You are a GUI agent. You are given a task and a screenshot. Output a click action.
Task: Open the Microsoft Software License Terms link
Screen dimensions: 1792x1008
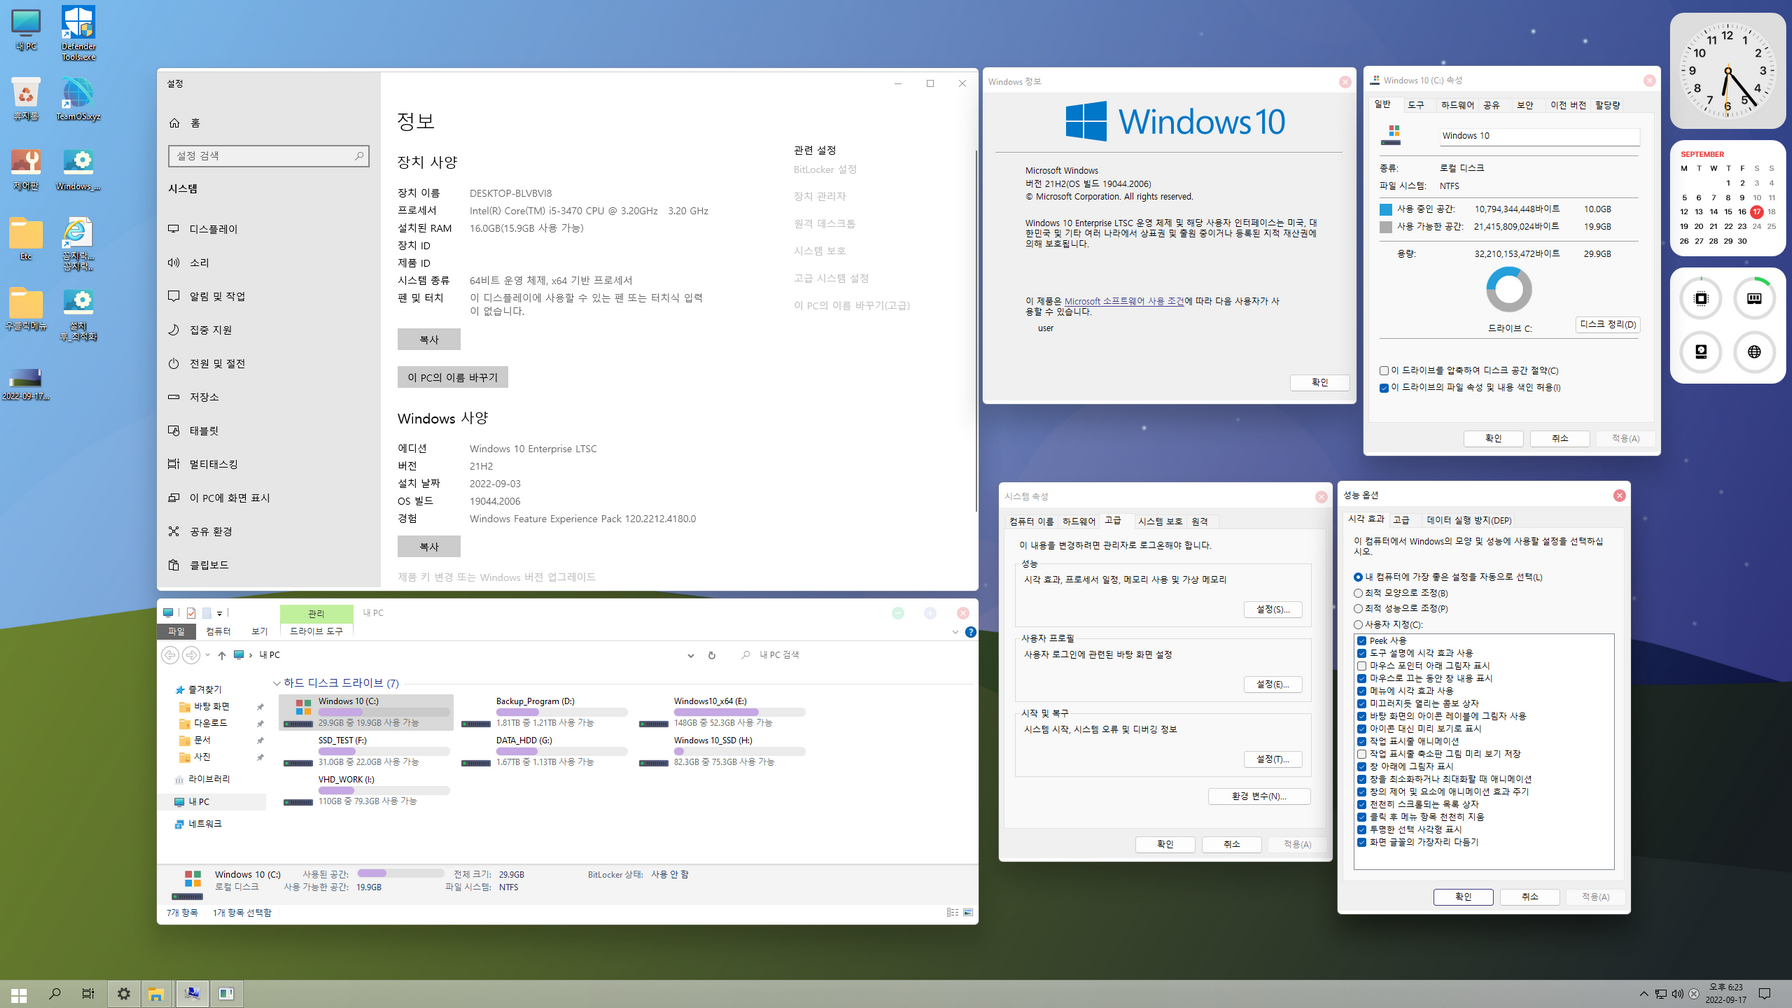point(1124,301)
